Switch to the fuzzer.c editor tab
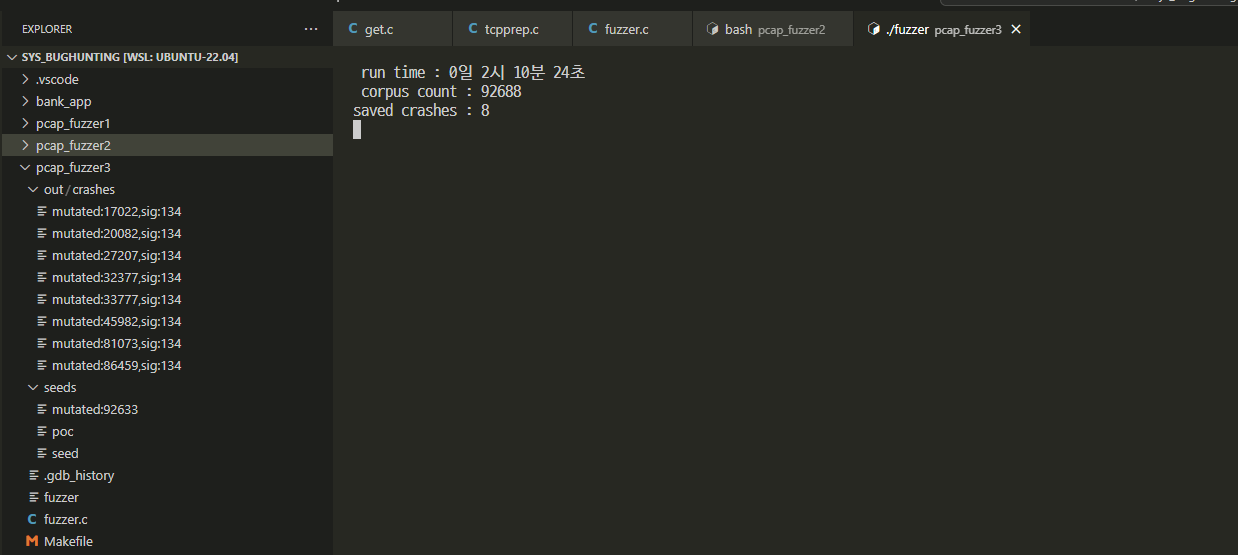 633,29
